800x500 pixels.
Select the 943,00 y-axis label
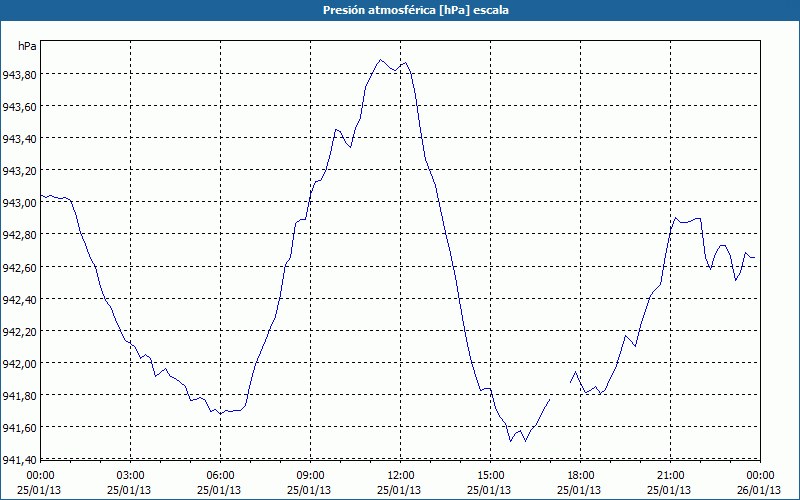pos(19,203)
